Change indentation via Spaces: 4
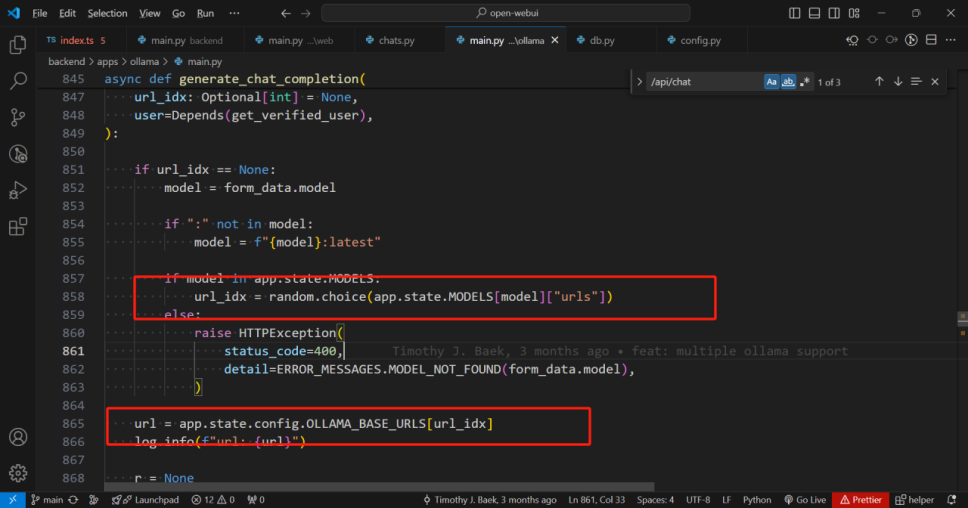Viewport: 968px width, 508px height. point(655,500)
